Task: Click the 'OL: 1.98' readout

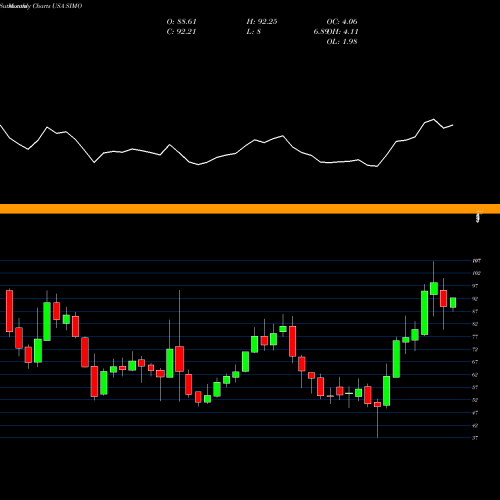Action: point(342,42)
